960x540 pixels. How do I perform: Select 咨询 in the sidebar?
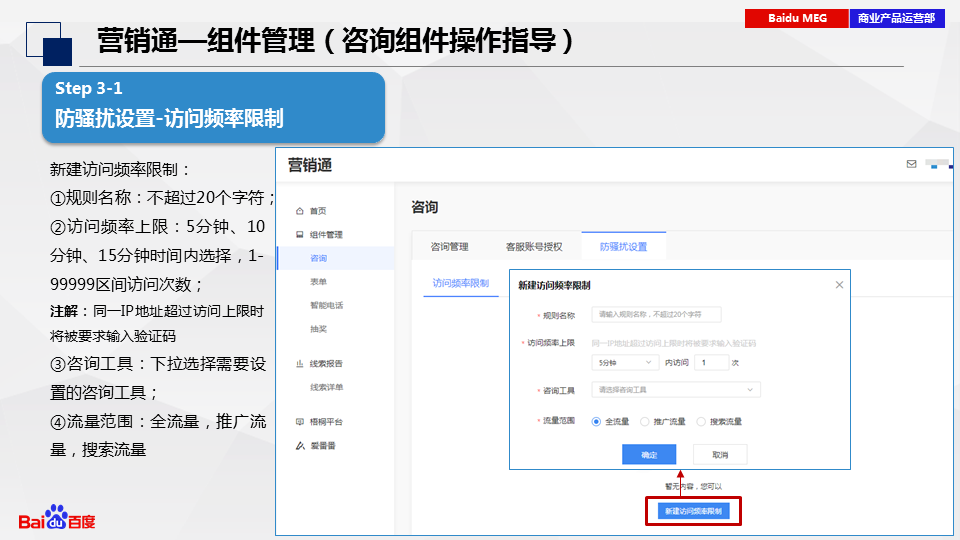[318, 258]
